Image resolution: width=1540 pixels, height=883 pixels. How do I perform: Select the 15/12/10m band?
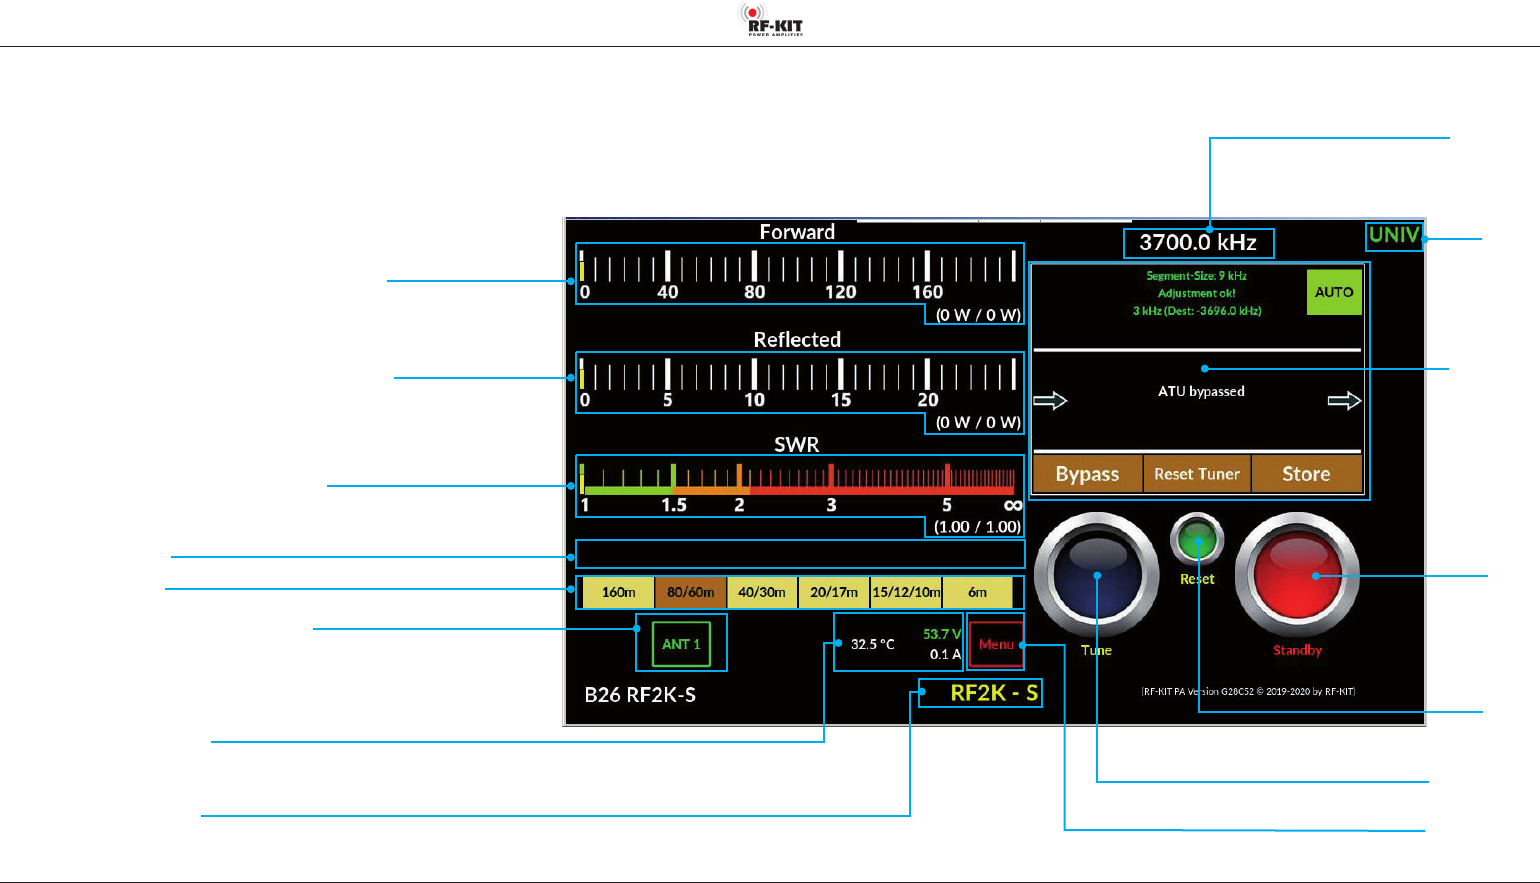tap(906, 592)
